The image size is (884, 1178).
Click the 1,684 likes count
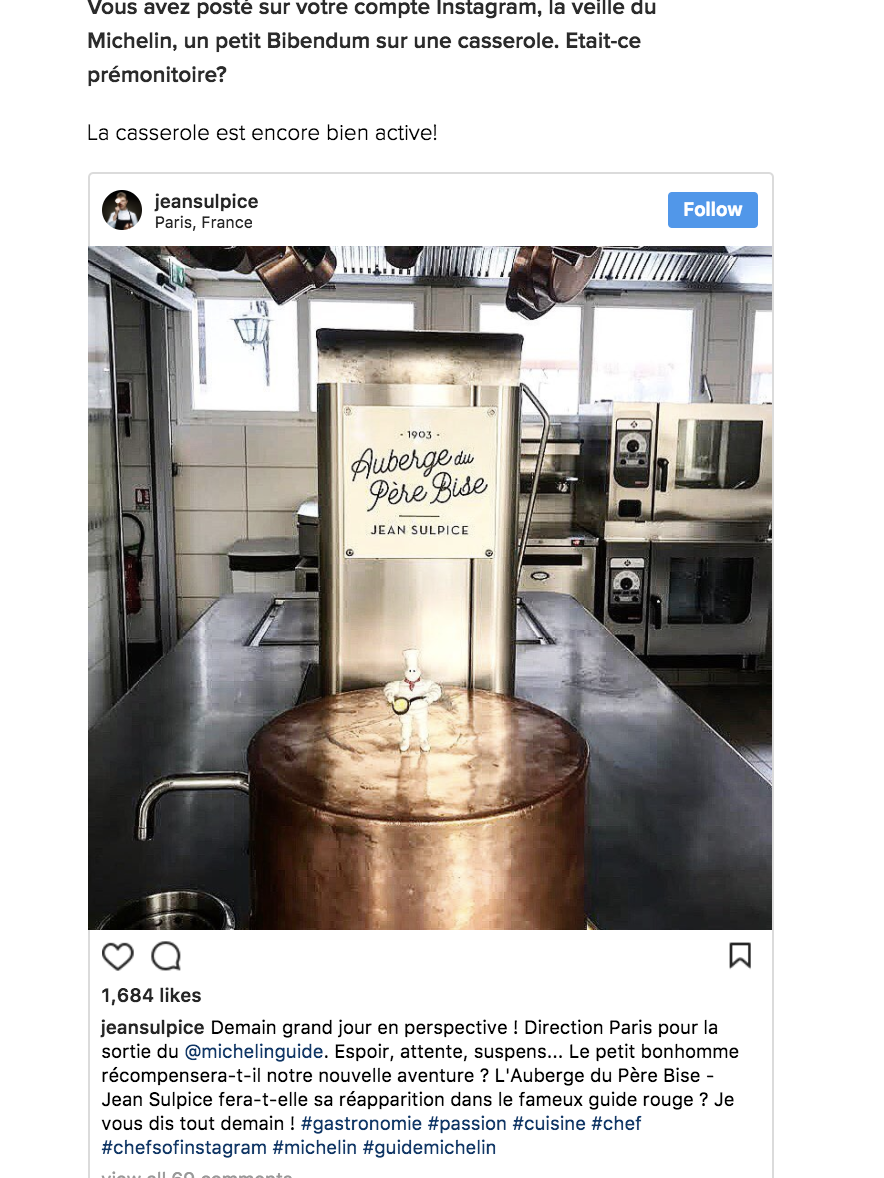point(151,995)
